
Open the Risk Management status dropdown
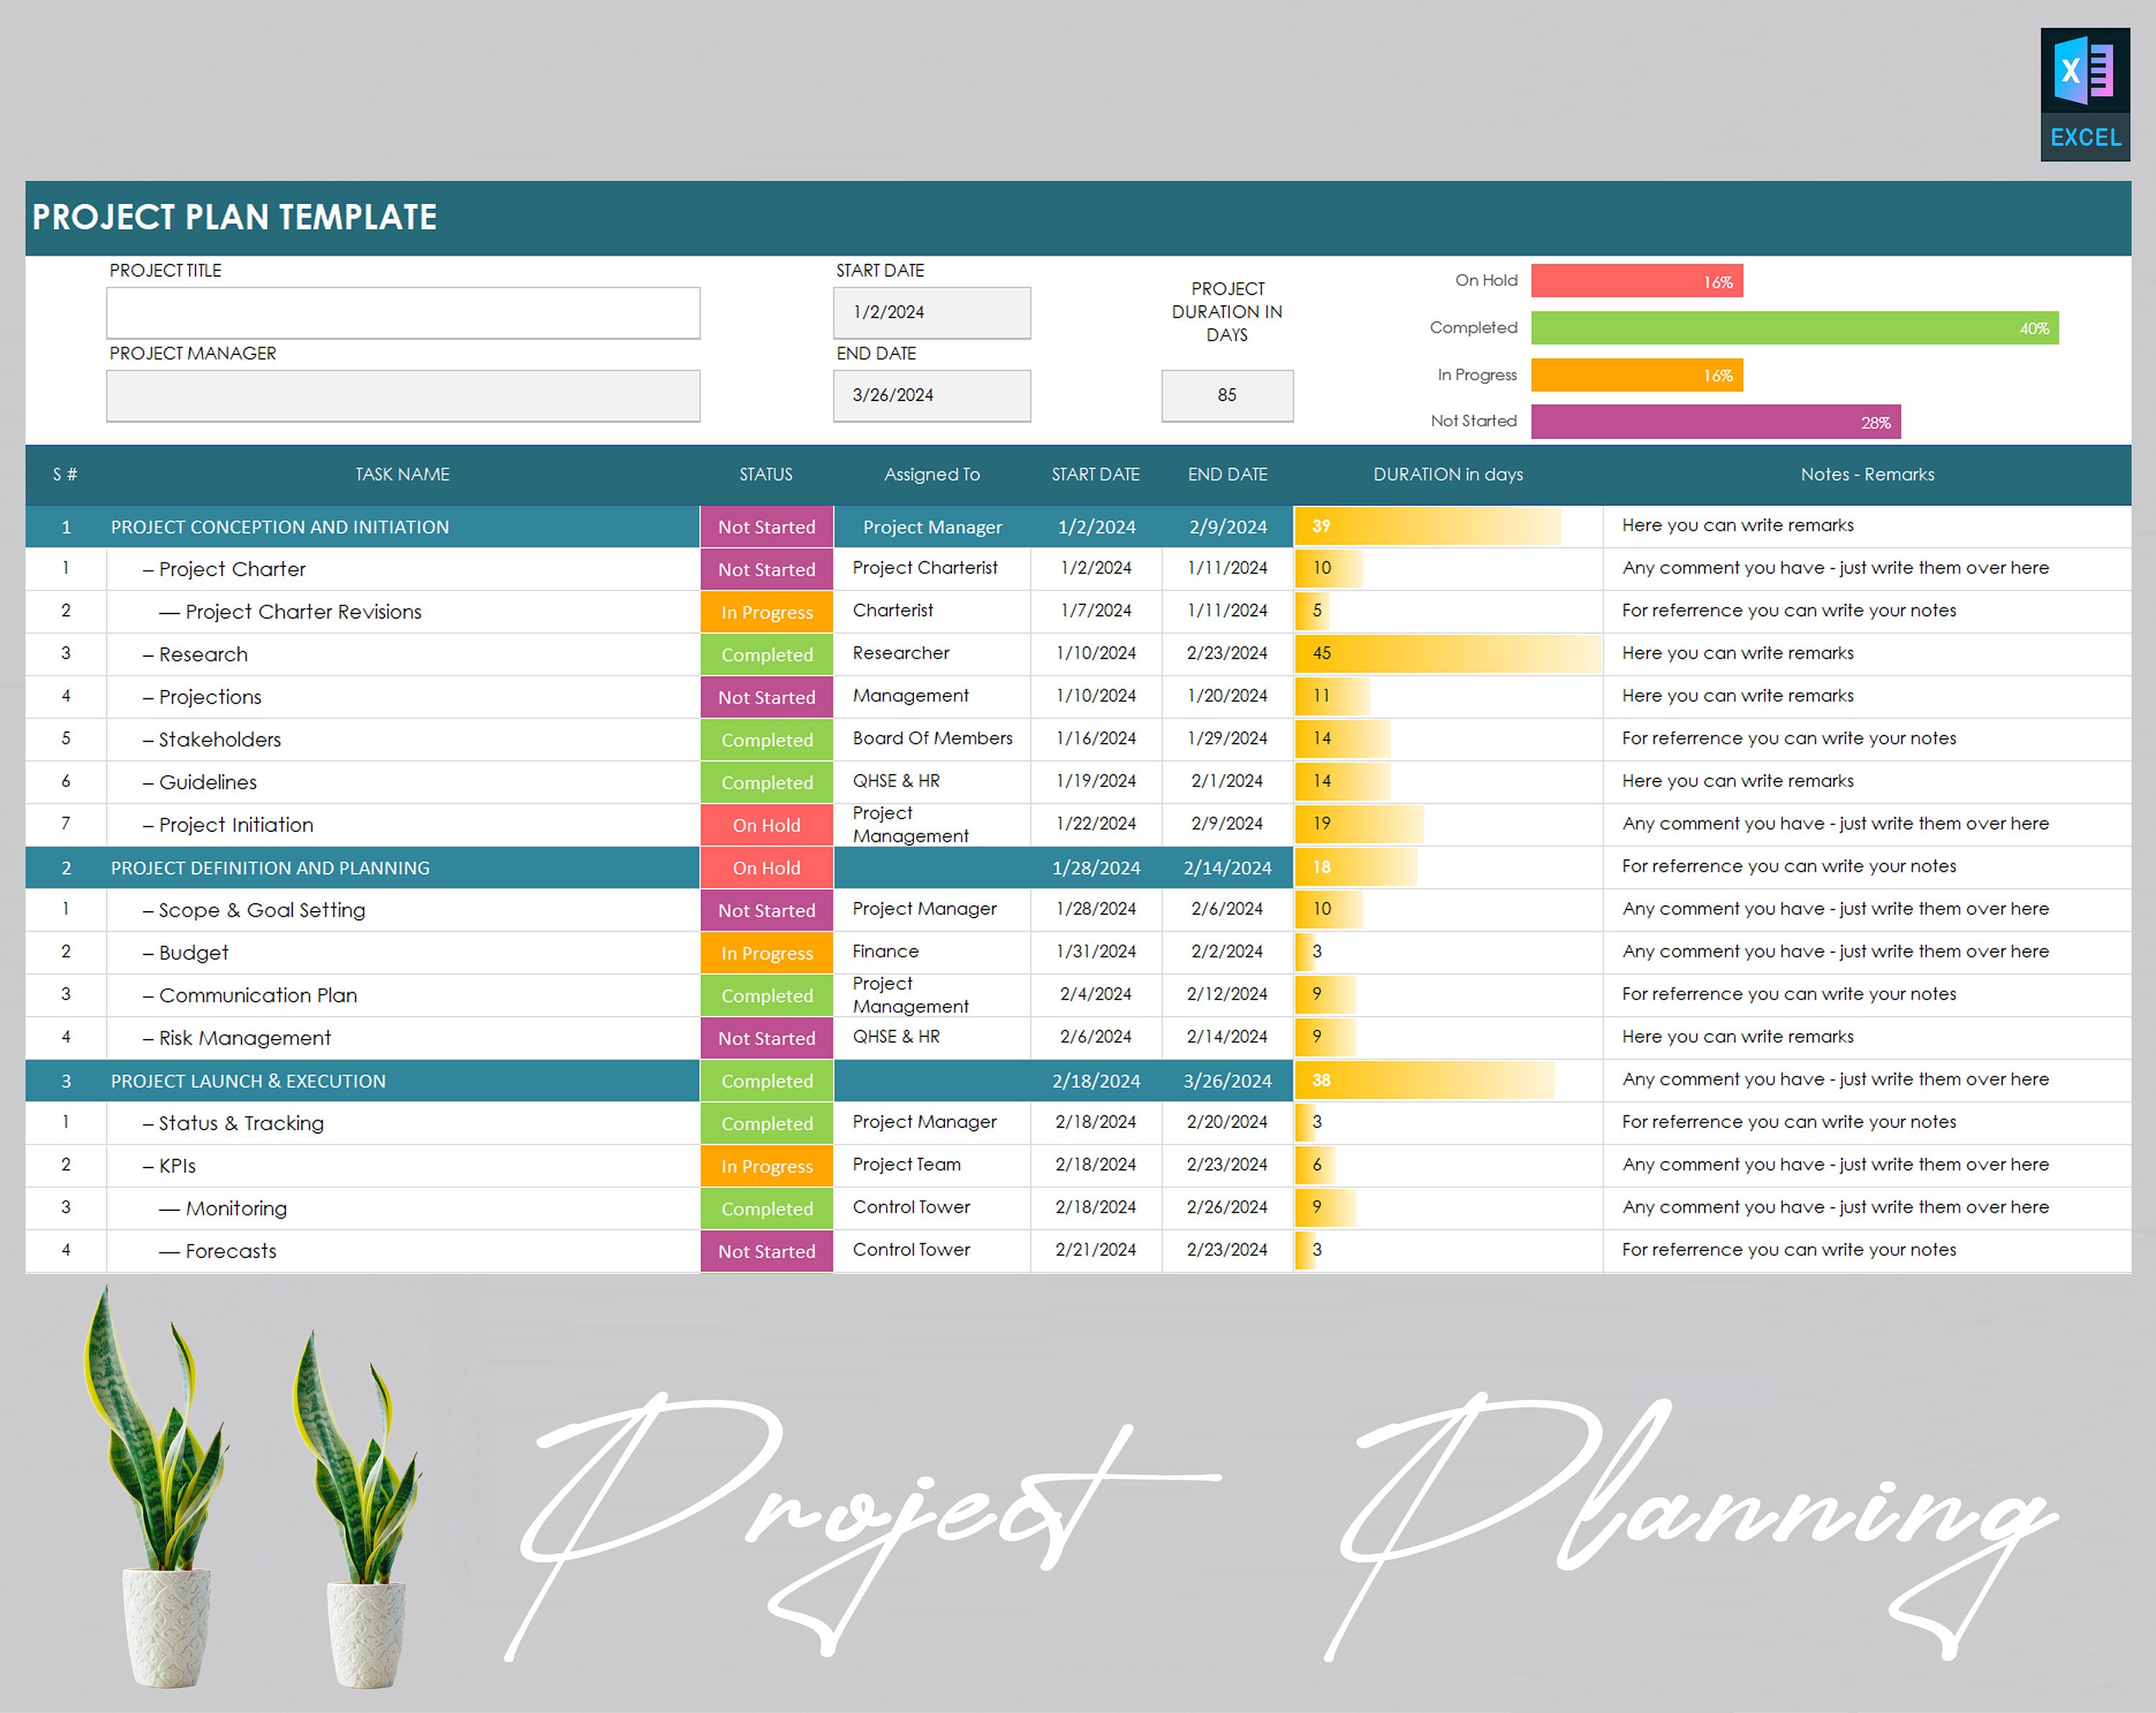point(766,1038)
